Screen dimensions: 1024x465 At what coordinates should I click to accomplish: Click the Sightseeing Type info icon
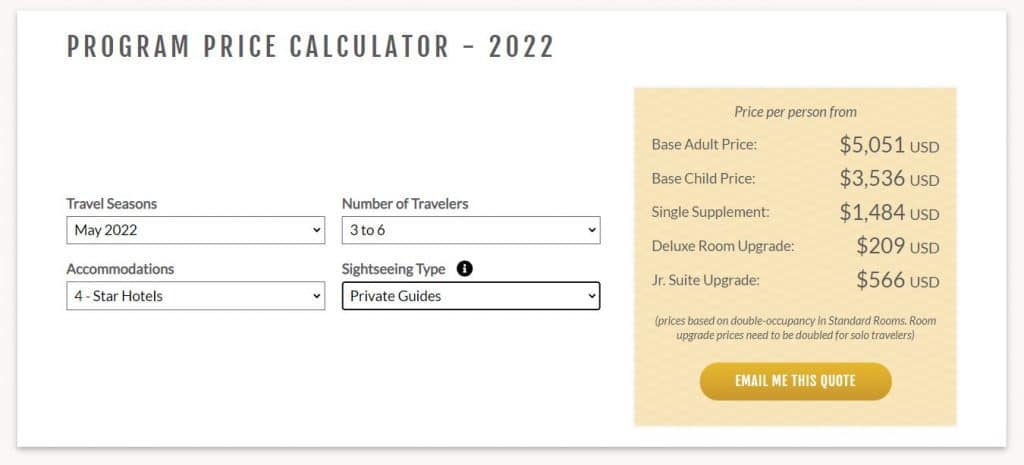click(x=465, y=269)
